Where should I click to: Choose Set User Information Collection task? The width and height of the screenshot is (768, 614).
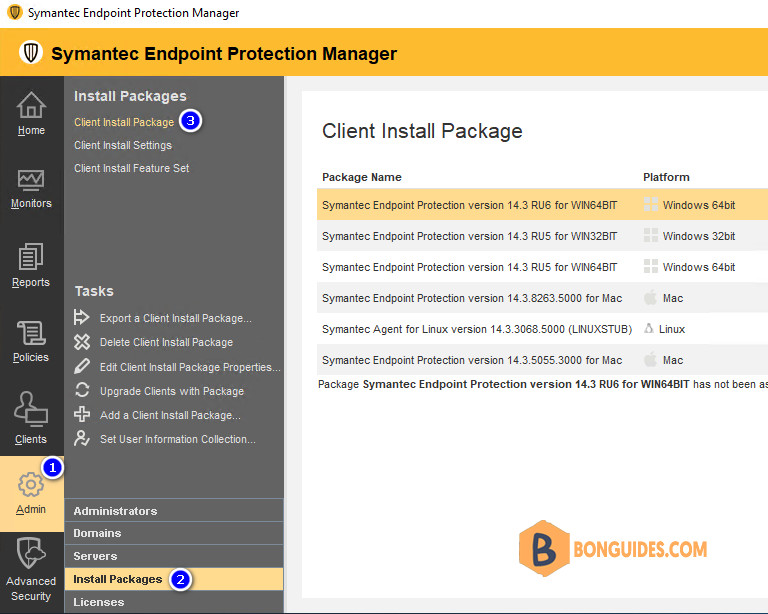point(178,439)
